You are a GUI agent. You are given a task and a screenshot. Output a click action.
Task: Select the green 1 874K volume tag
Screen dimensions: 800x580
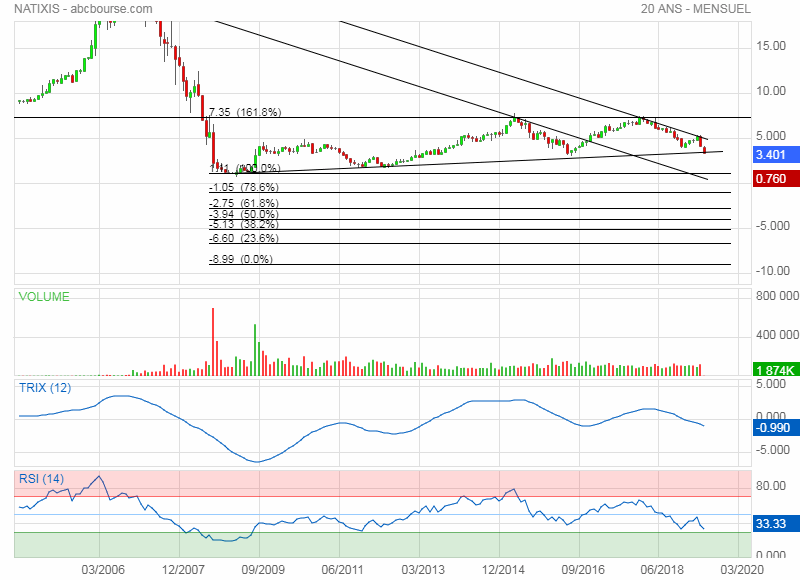[776, 370]
